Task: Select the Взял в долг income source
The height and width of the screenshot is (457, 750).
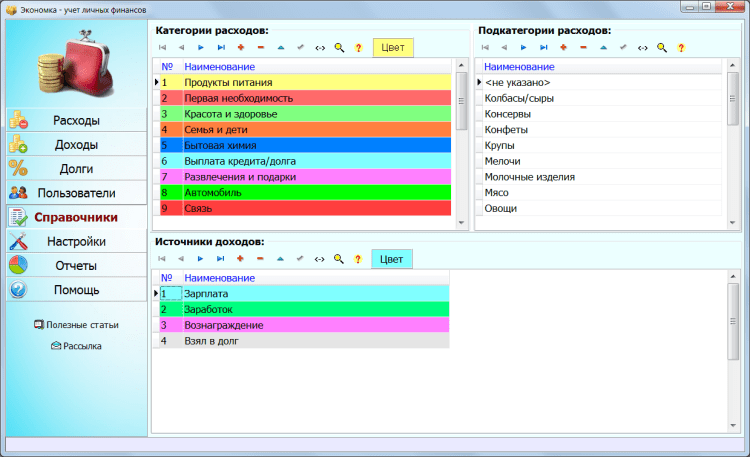Action: click(305, 341)
